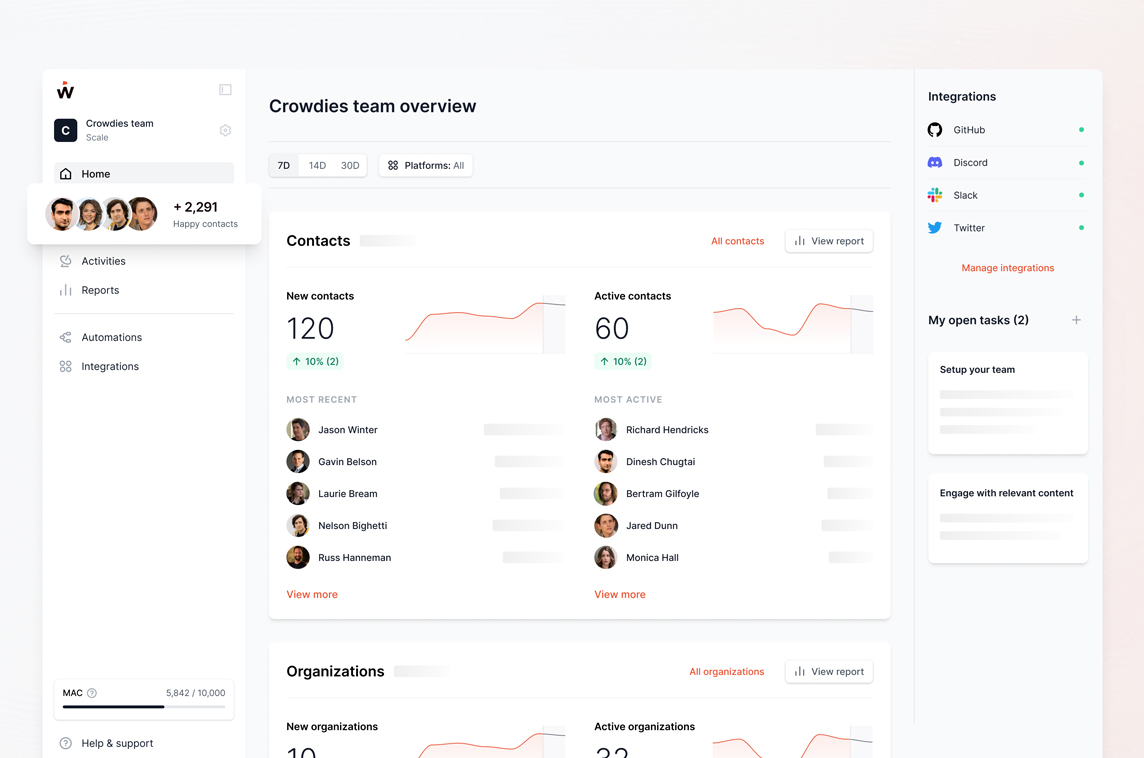Go to Home in the sidebar
1144x758 pixels.
144,174
